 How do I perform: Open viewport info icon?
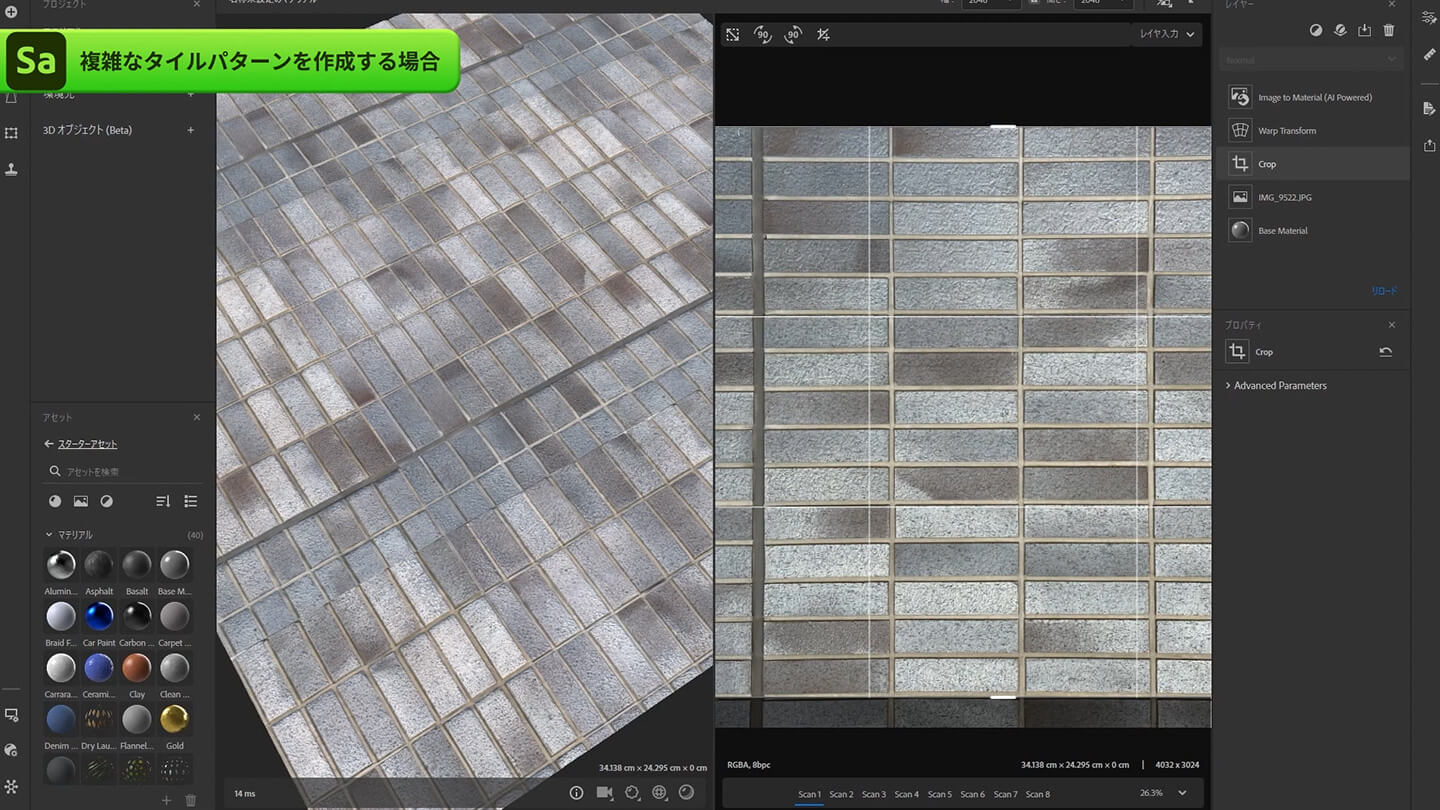pos(576,793)
